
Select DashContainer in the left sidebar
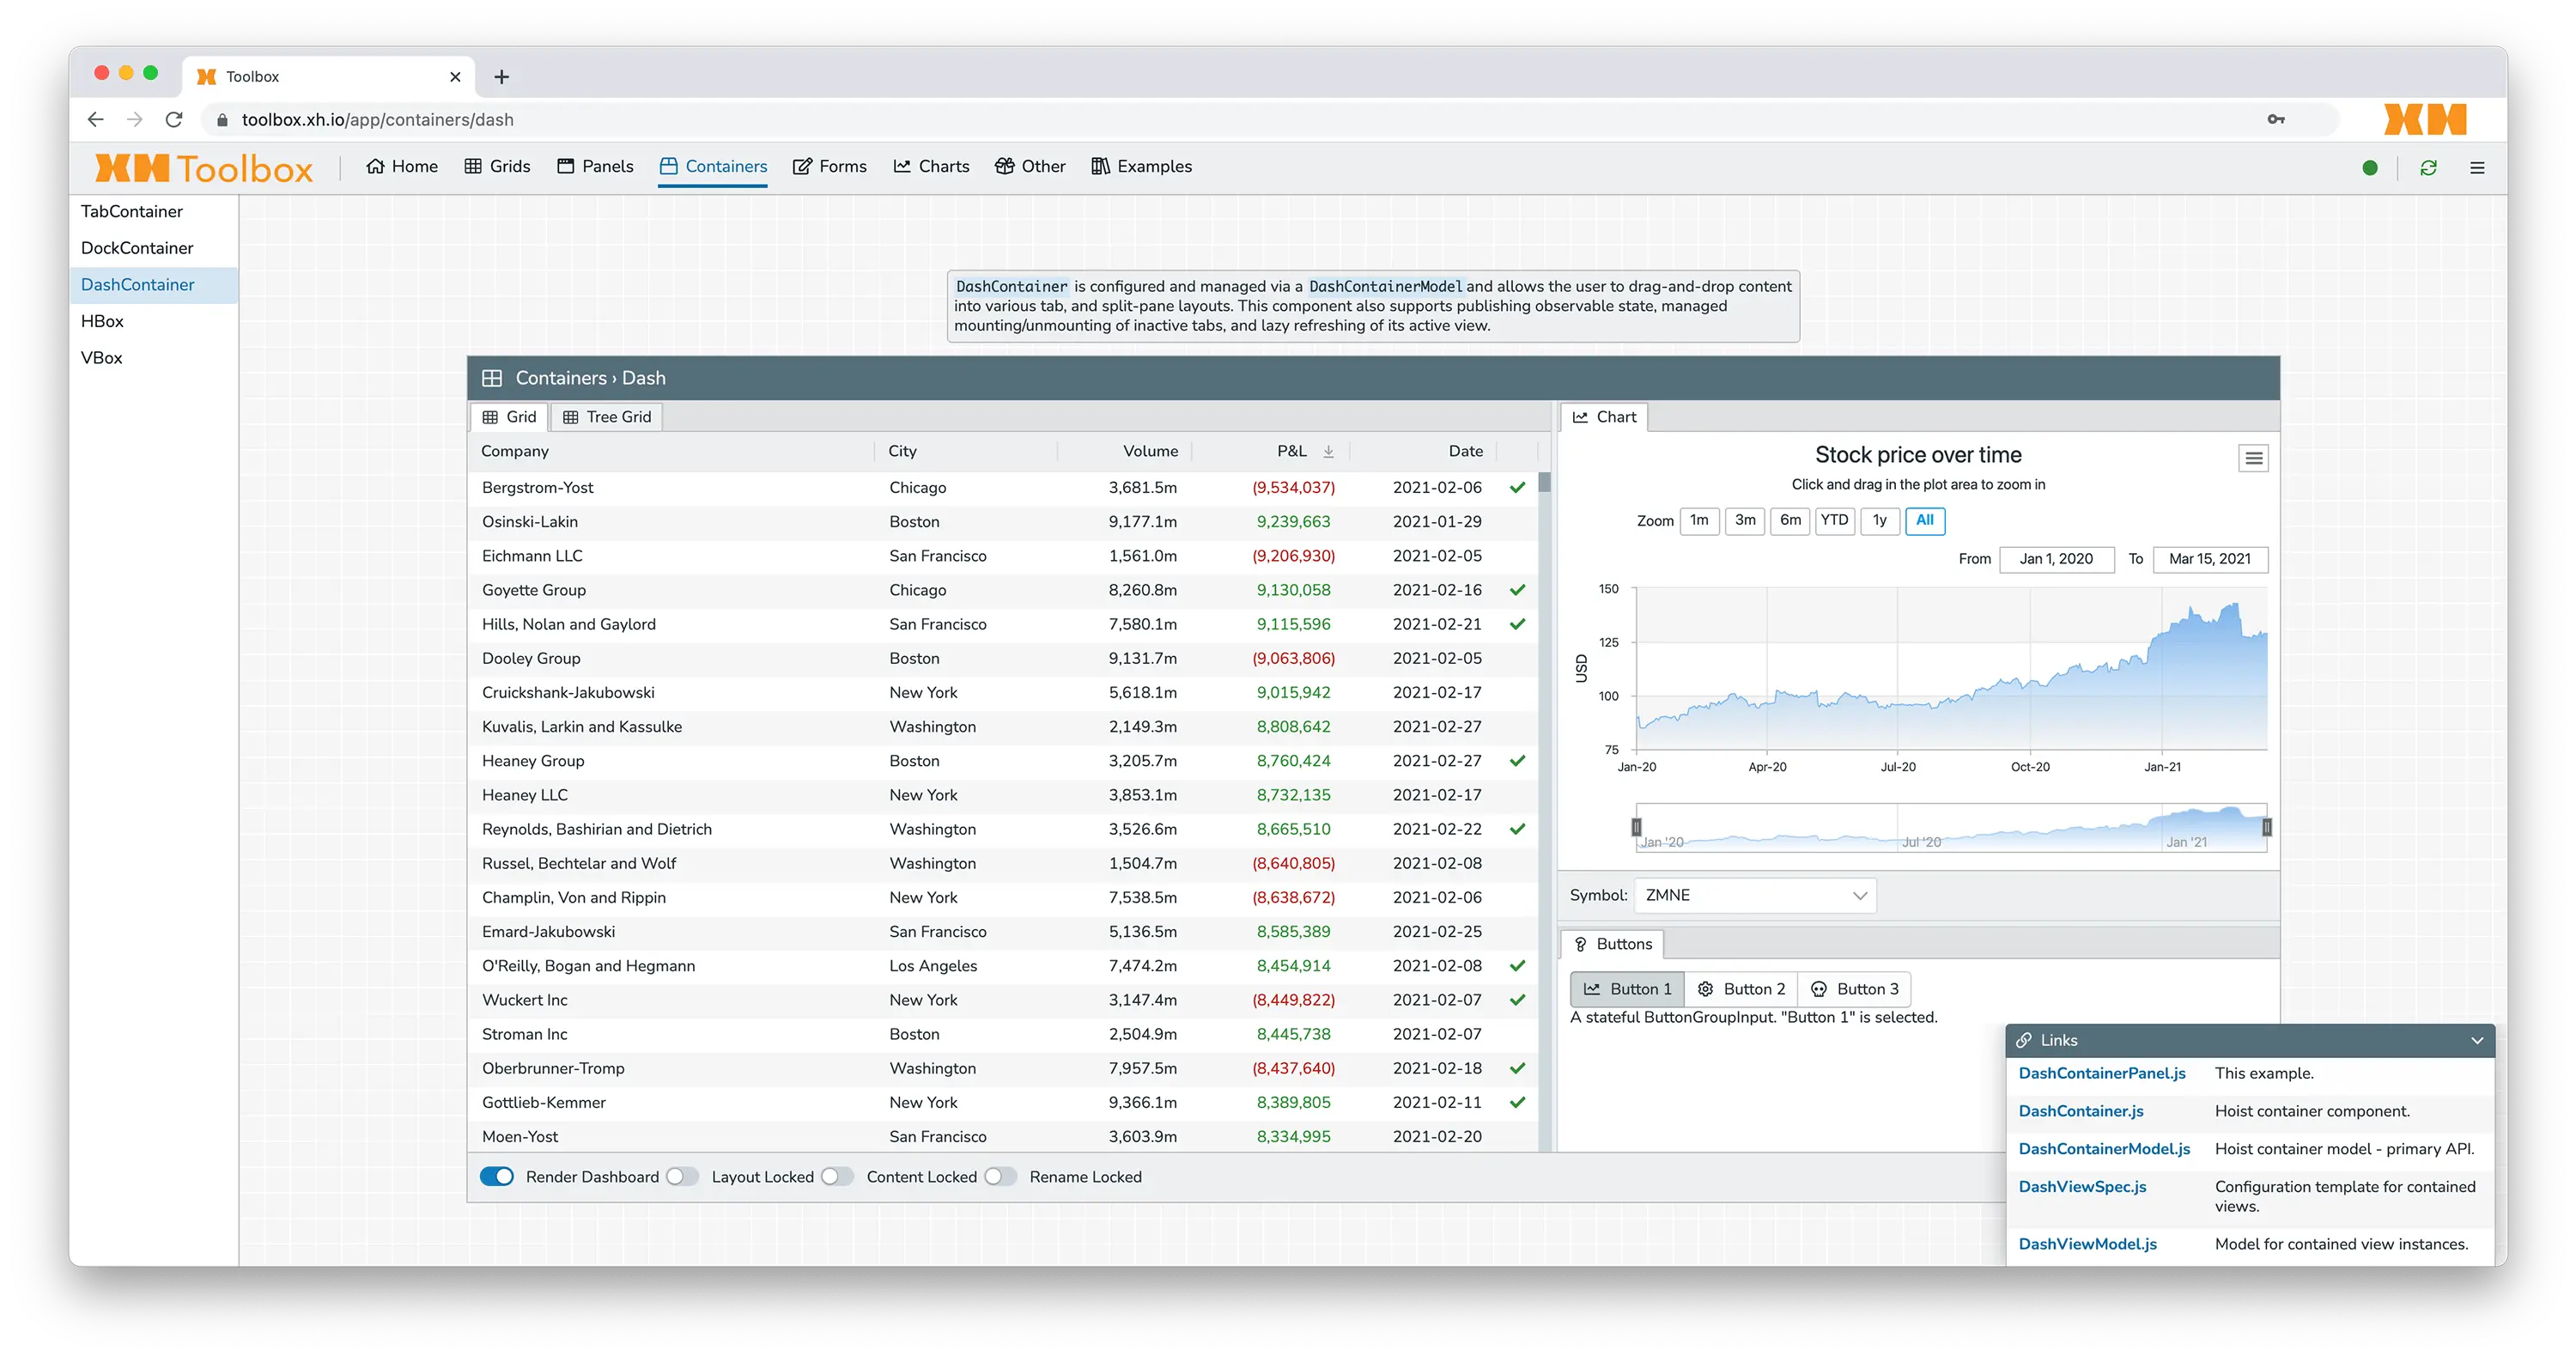(137, 284)
